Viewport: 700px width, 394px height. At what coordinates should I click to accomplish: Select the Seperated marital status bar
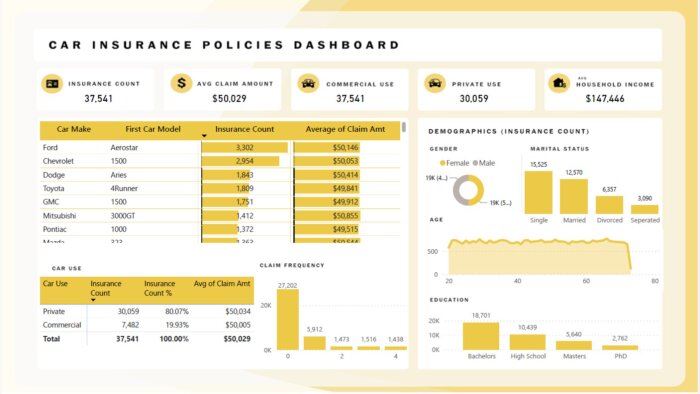pos(645,209)
